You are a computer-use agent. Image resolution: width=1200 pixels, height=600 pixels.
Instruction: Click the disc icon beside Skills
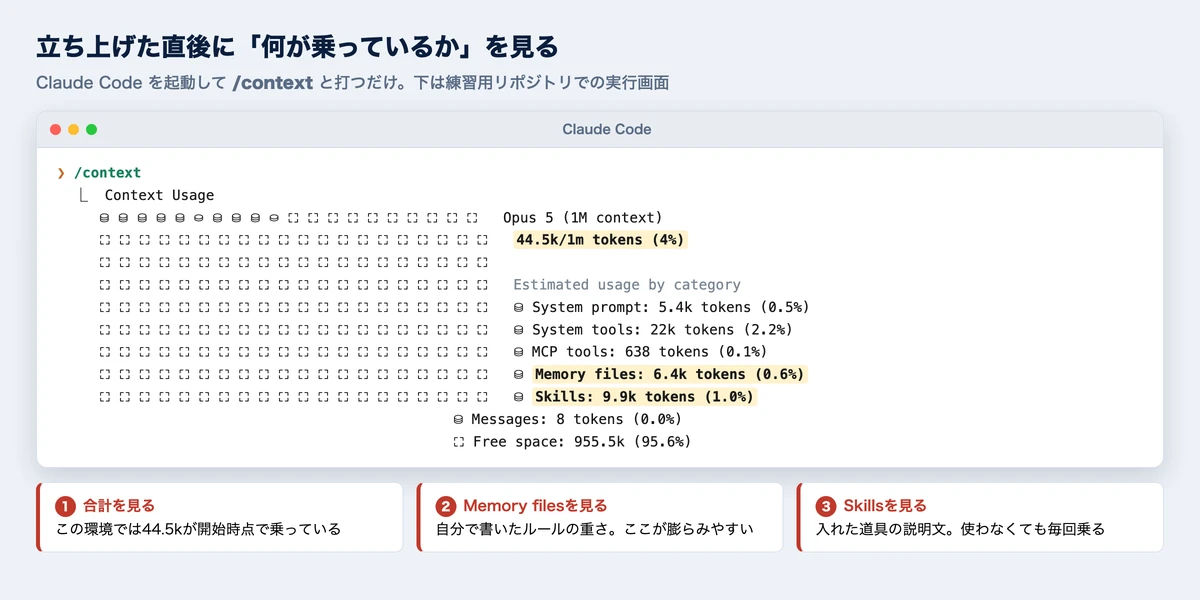[x=519, y=397]
